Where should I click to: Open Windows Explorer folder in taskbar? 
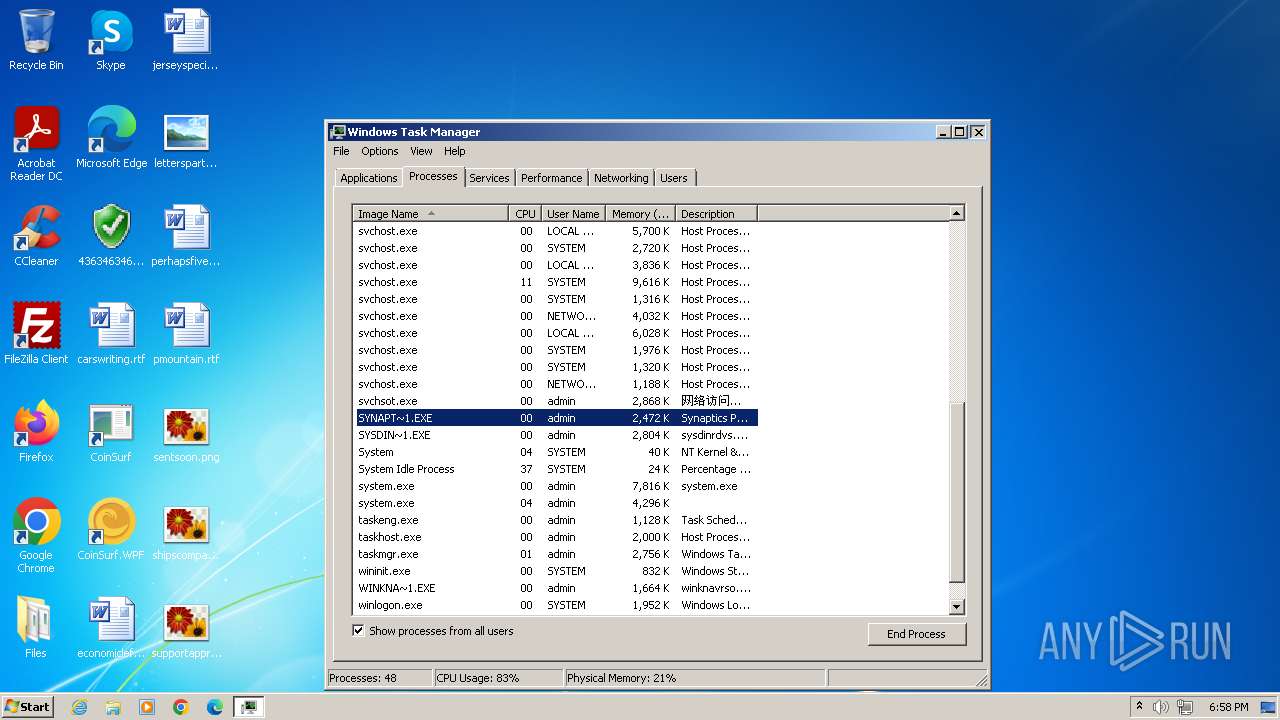click(113, 707)
